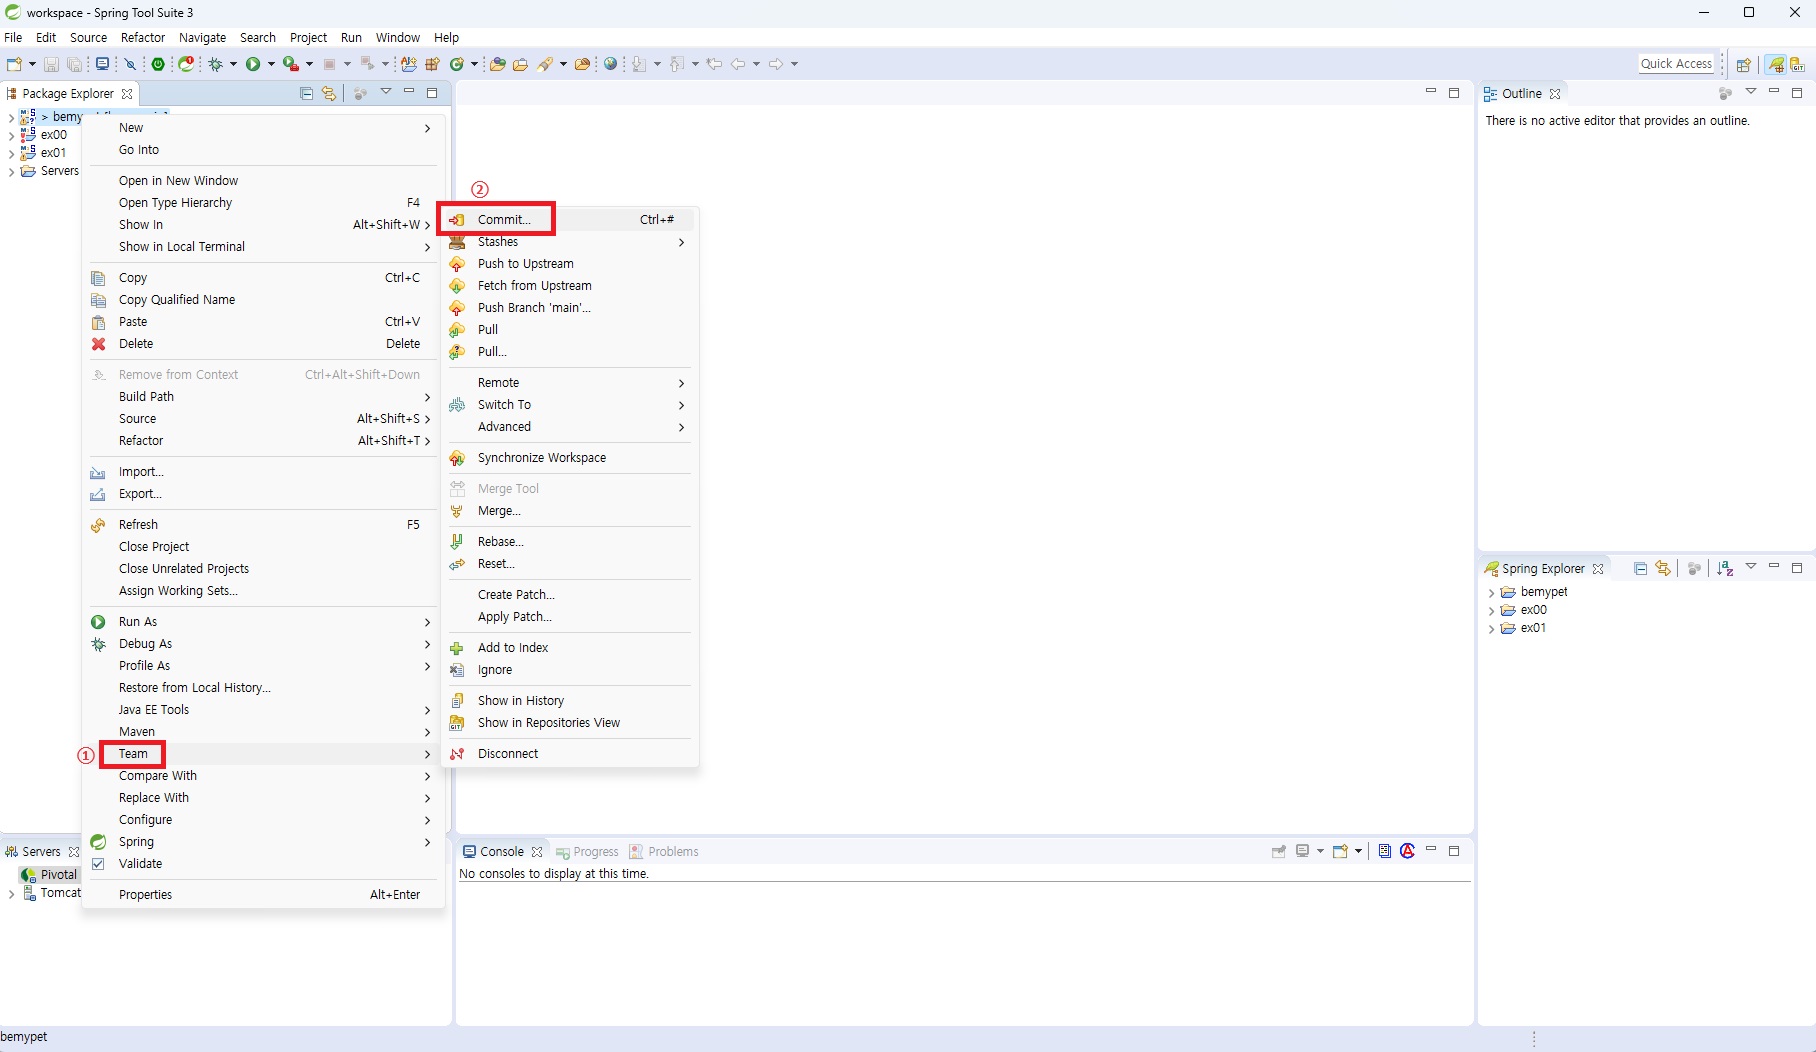Toggle the Validate checkbox menu item
The image size is (1816, 1052).
pos(98,864)
